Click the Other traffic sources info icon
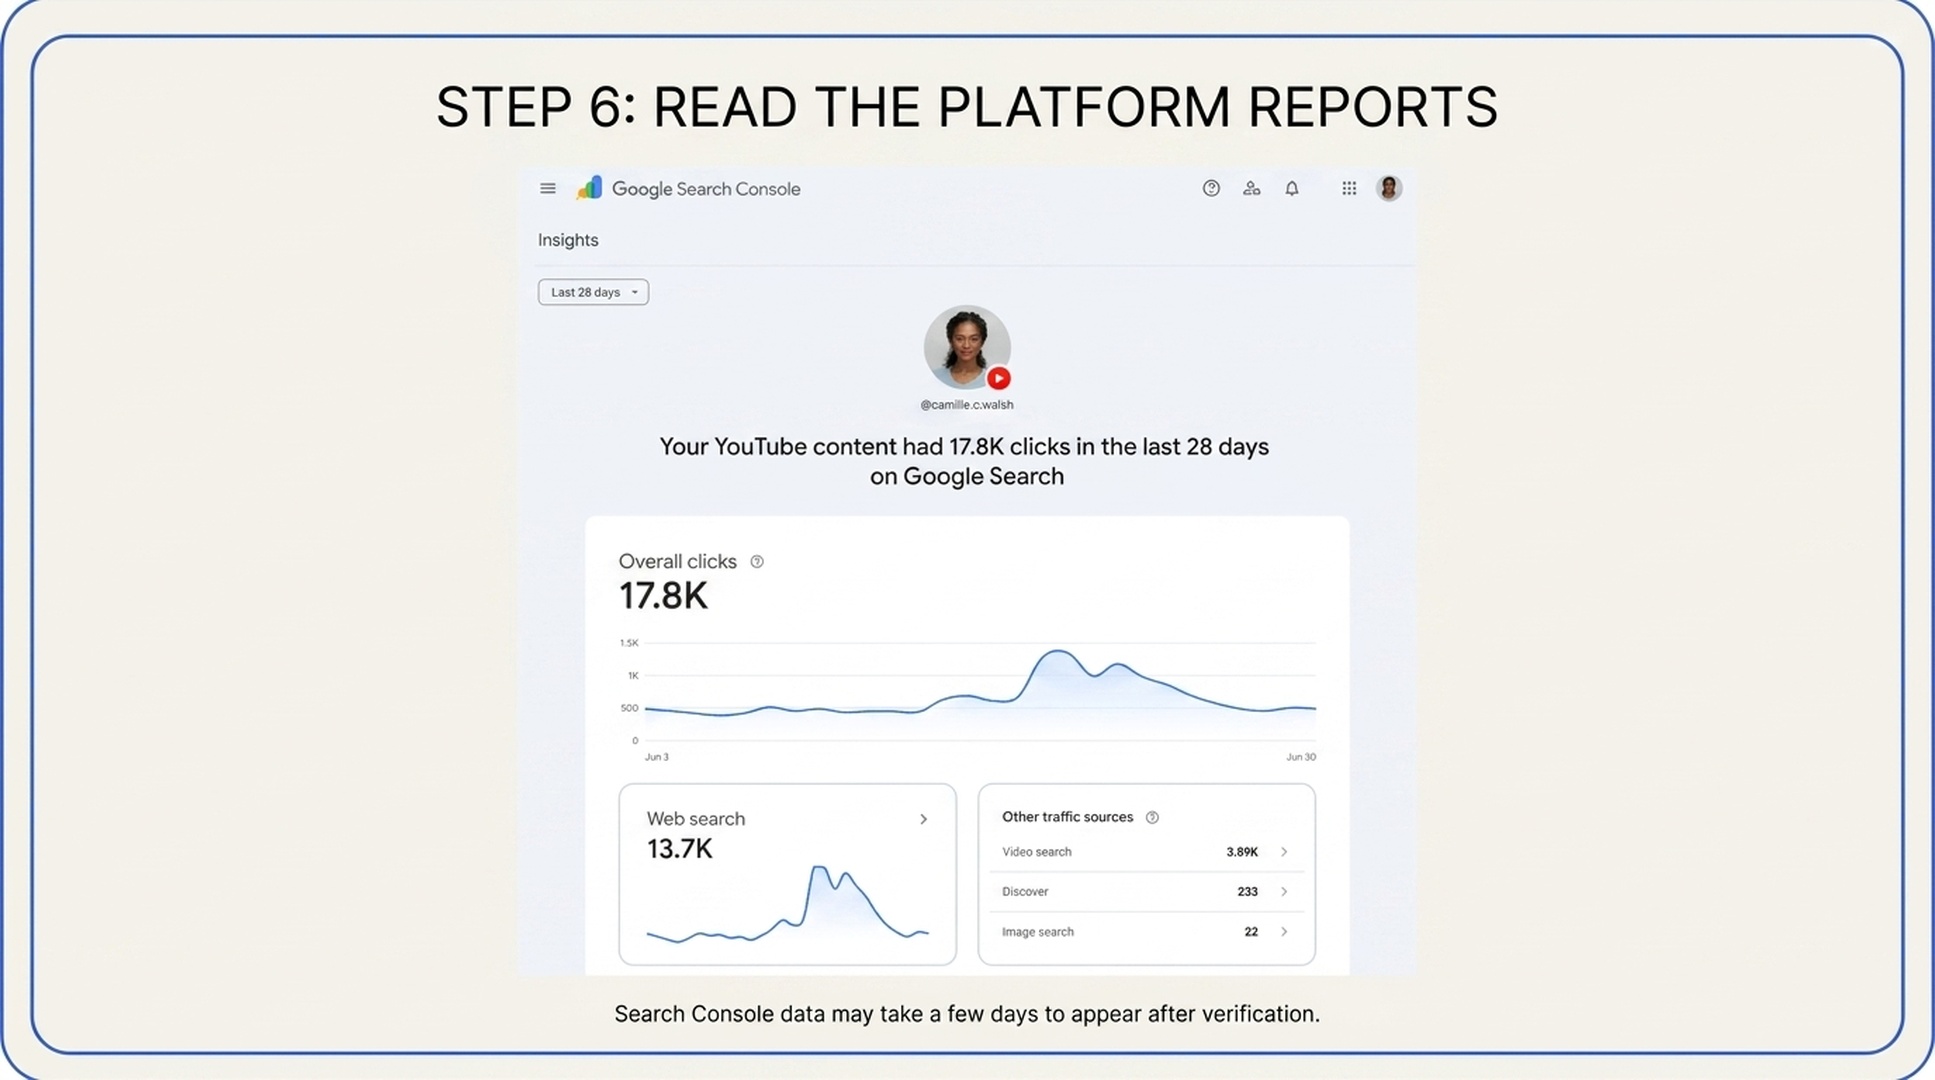 [1152, 818]
